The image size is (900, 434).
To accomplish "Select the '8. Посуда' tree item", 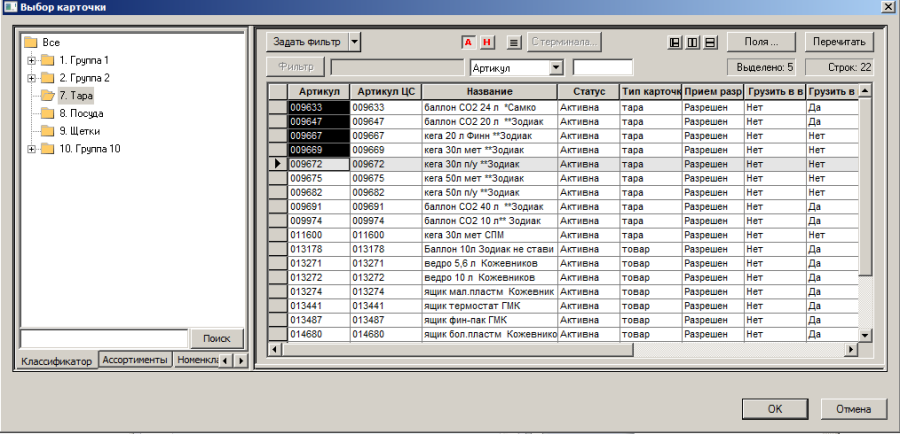I will click(81, 113).
